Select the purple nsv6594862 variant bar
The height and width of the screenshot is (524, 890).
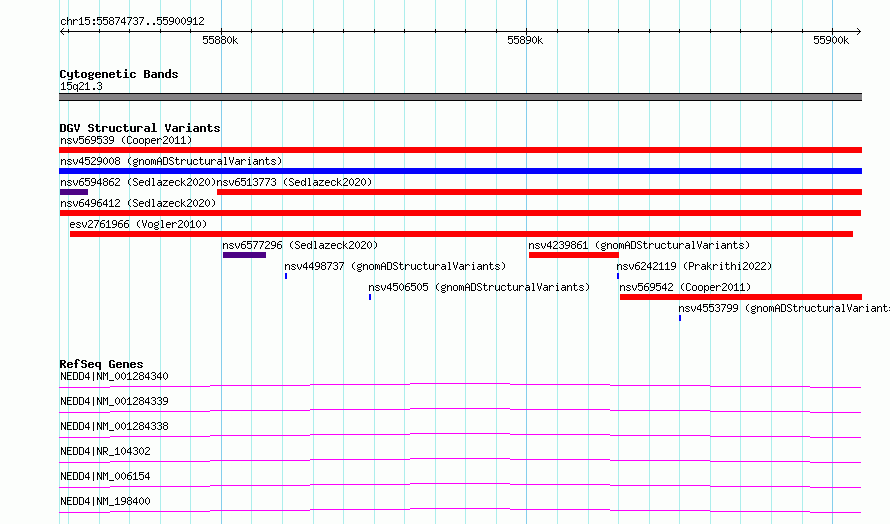coord(74,192)
